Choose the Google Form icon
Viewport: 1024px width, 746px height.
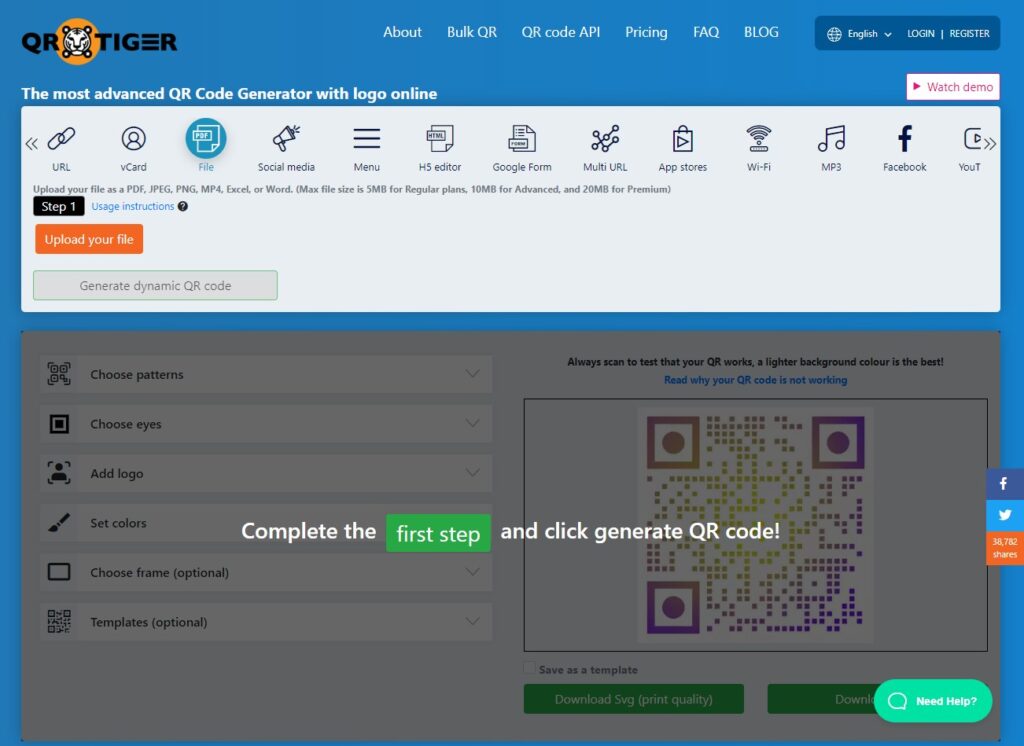coord(522,138)
